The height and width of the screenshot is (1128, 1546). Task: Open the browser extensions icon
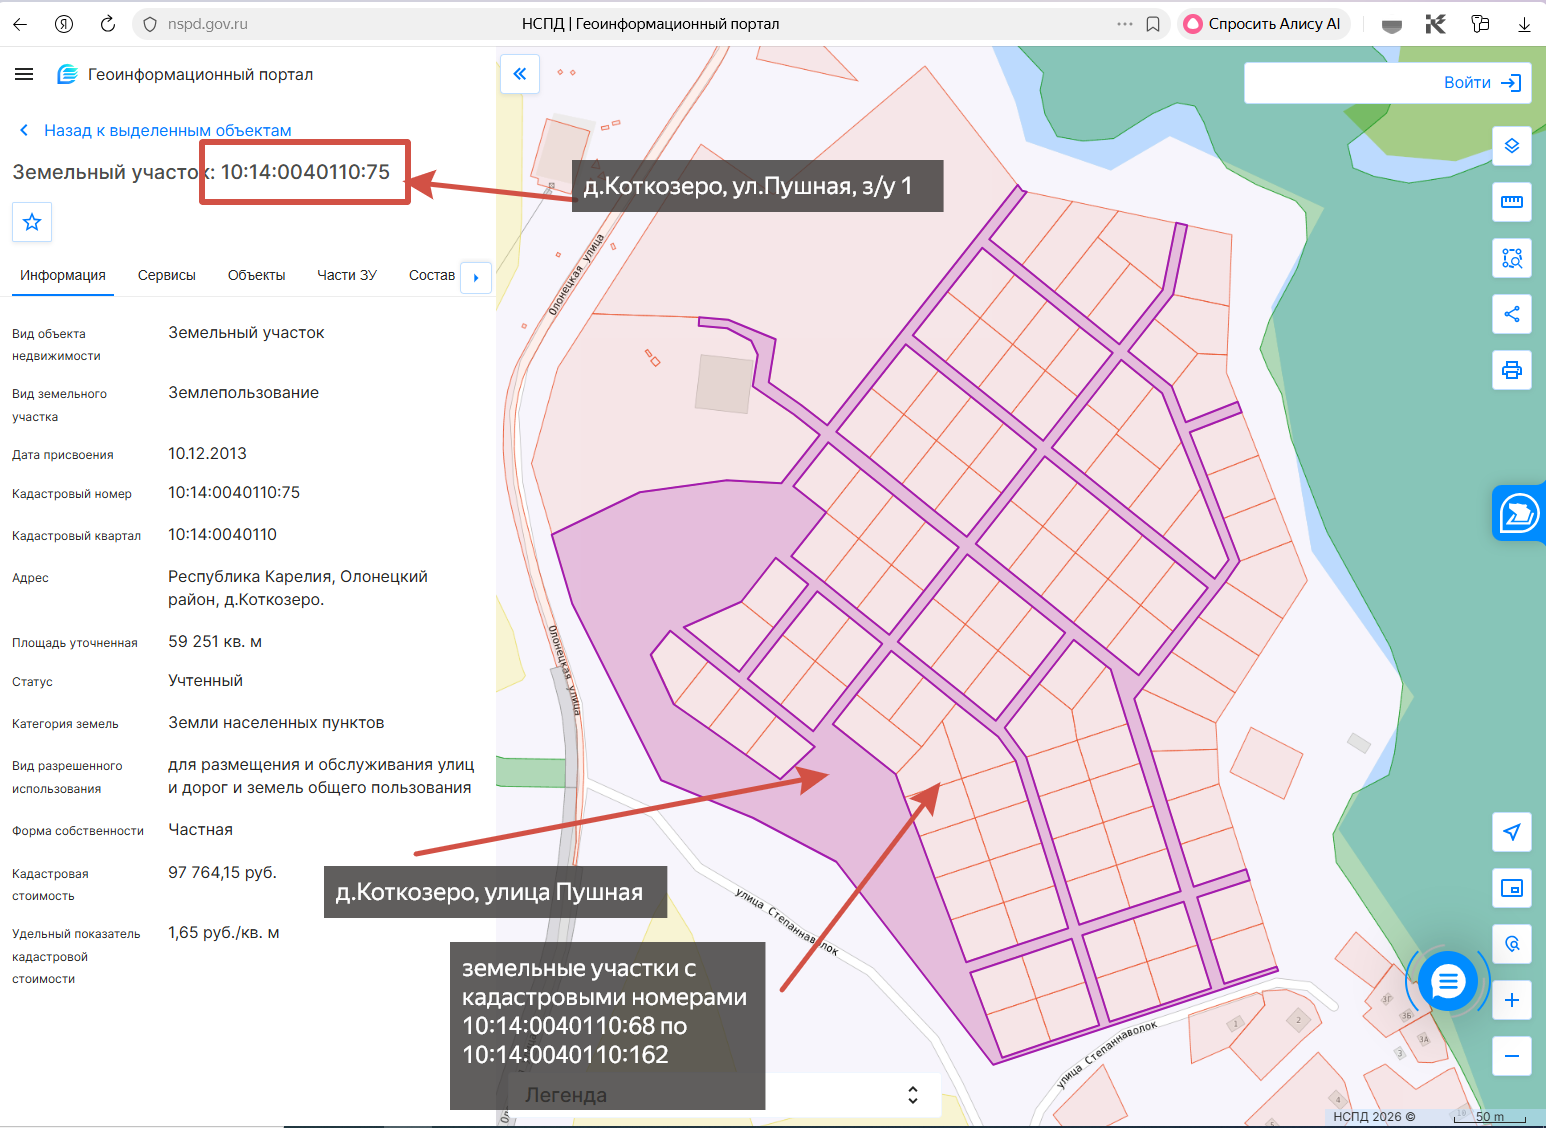[1480, 24]
